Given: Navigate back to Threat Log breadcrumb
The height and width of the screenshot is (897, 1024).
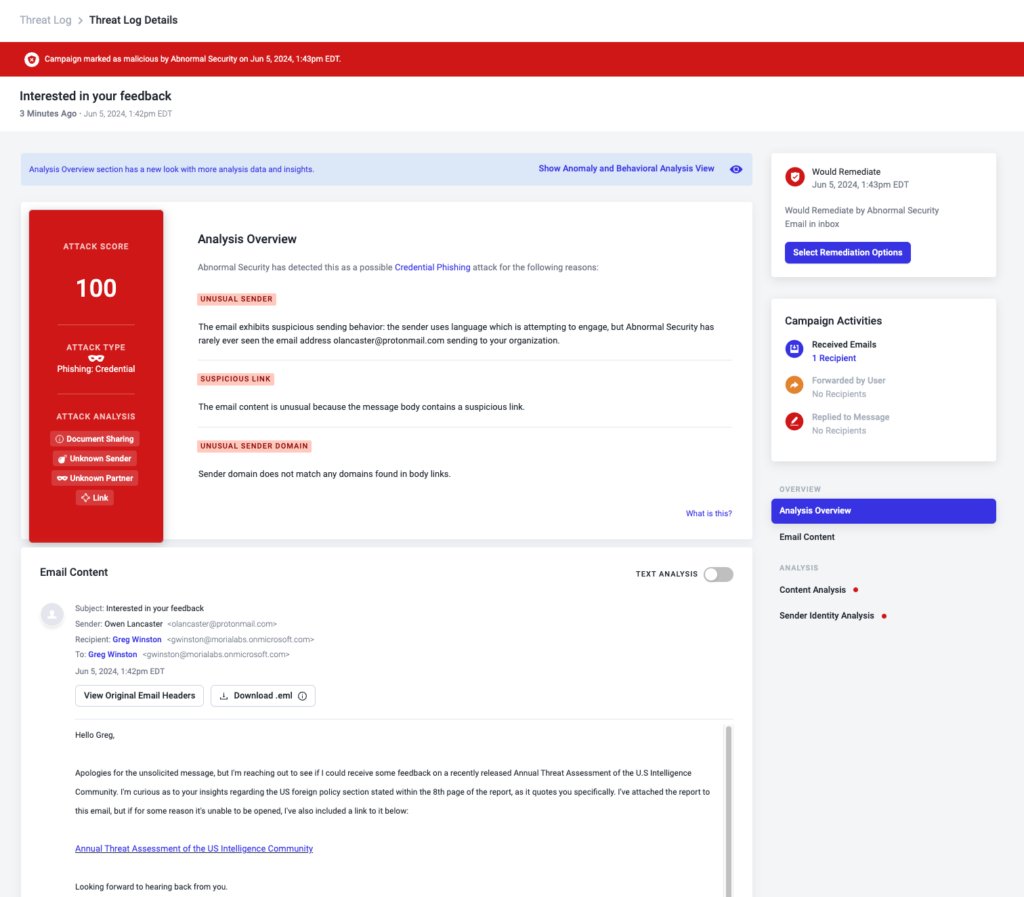Looking at the screenshot, I should (x=45, y=20).
